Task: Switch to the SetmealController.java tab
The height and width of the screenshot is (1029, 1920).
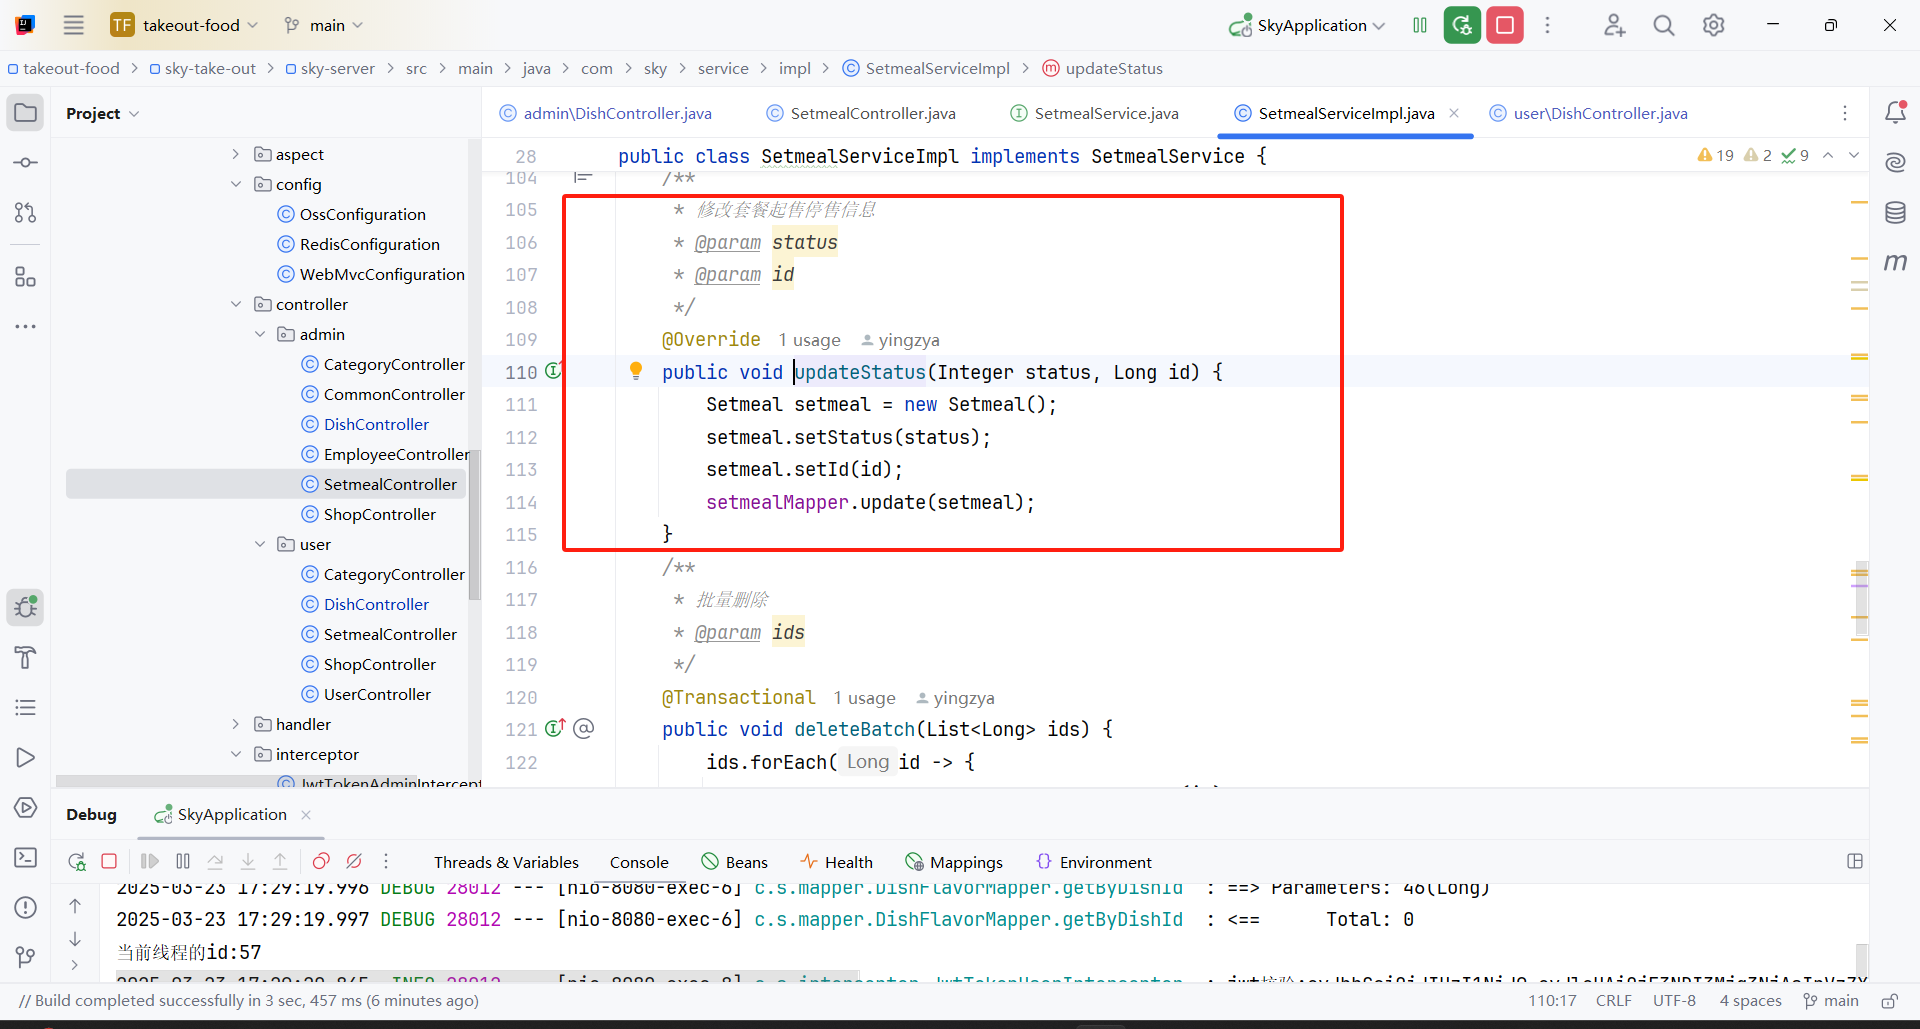Action: (861, 113)
